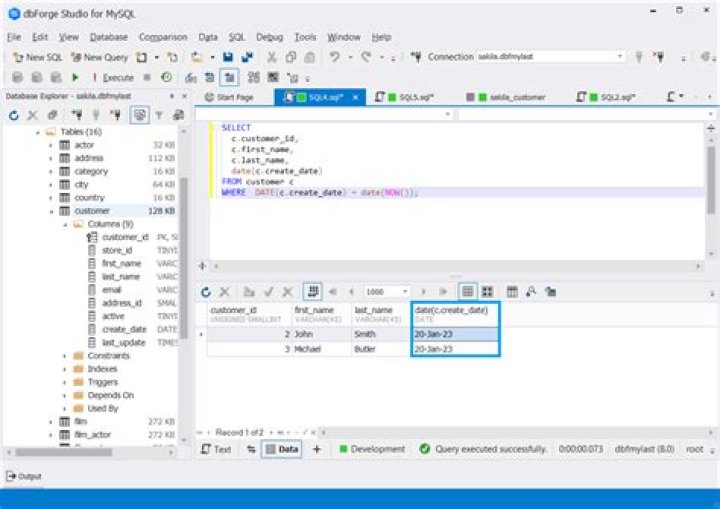This screenshot has height=509, width=720.
Task: Click the New SQL button
Action: click(x=38, y=57)
